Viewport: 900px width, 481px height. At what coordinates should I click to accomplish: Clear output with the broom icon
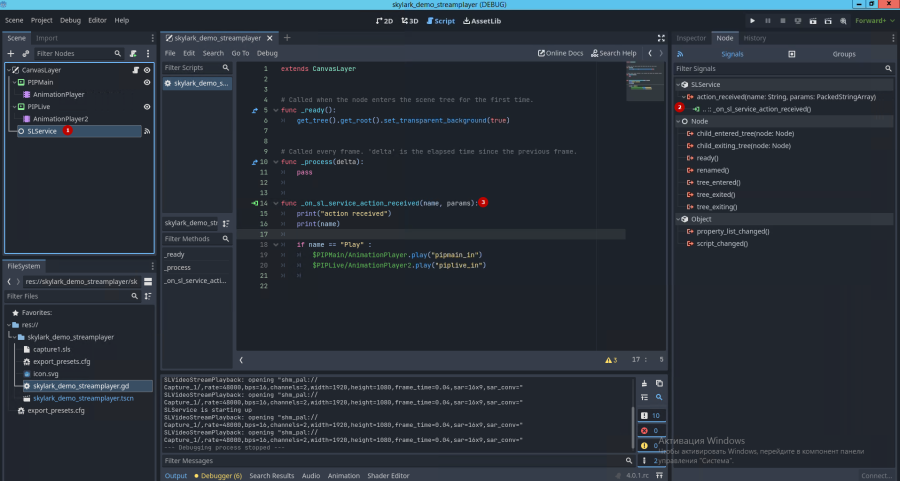(x=644, y=383)
